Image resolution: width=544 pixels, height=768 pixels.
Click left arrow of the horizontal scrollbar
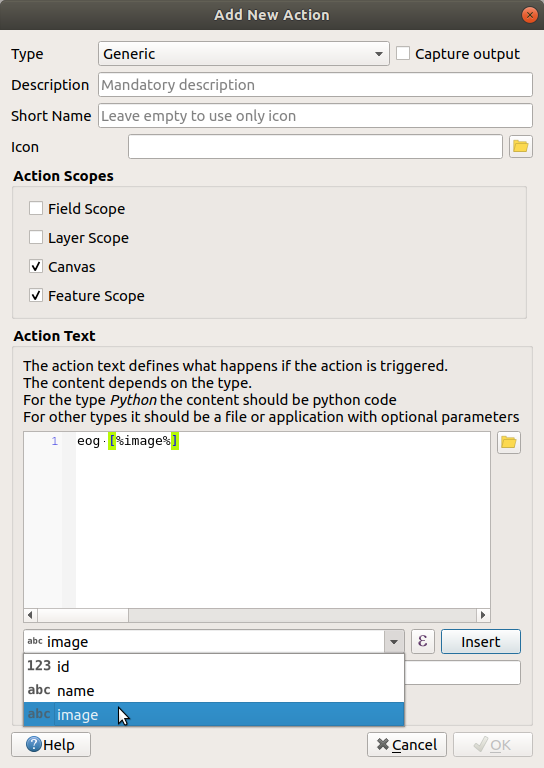coord(30,615)
